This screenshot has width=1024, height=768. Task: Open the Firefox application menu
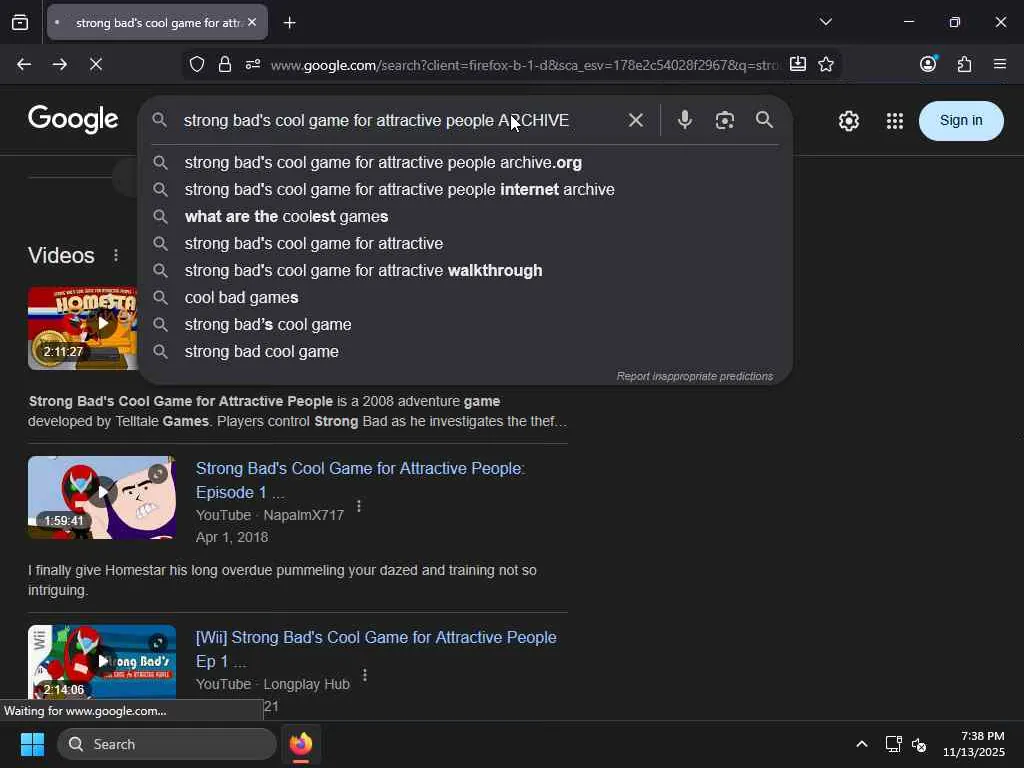pyautogui.click(x=1000, y=64)
